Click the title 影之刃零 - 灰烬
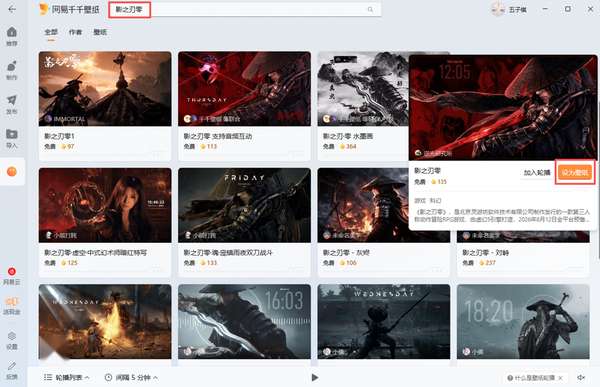This screenshot has height=387, width=600. (x=346, y=253)
